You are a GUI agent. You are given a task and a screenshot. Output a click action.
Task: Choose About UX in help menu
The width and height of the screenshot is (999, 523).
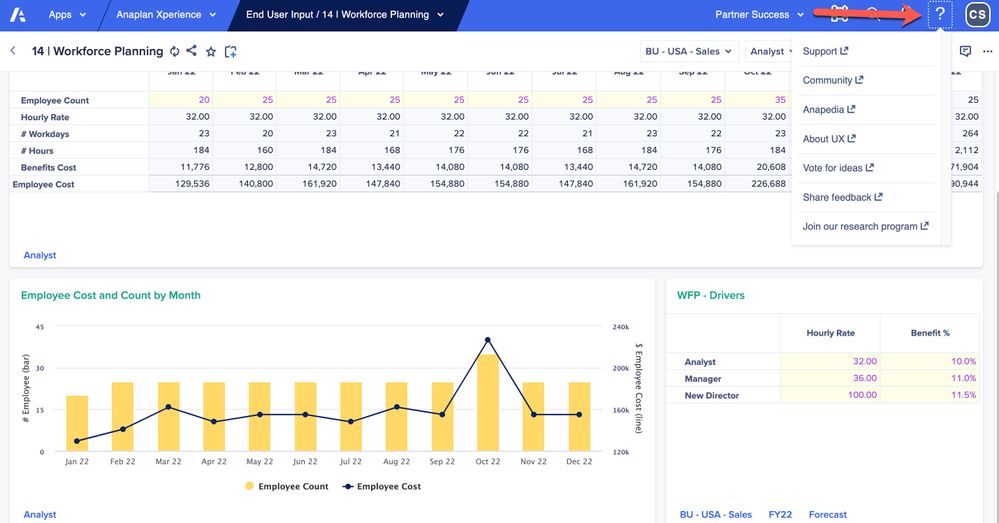tap(829, 139)
